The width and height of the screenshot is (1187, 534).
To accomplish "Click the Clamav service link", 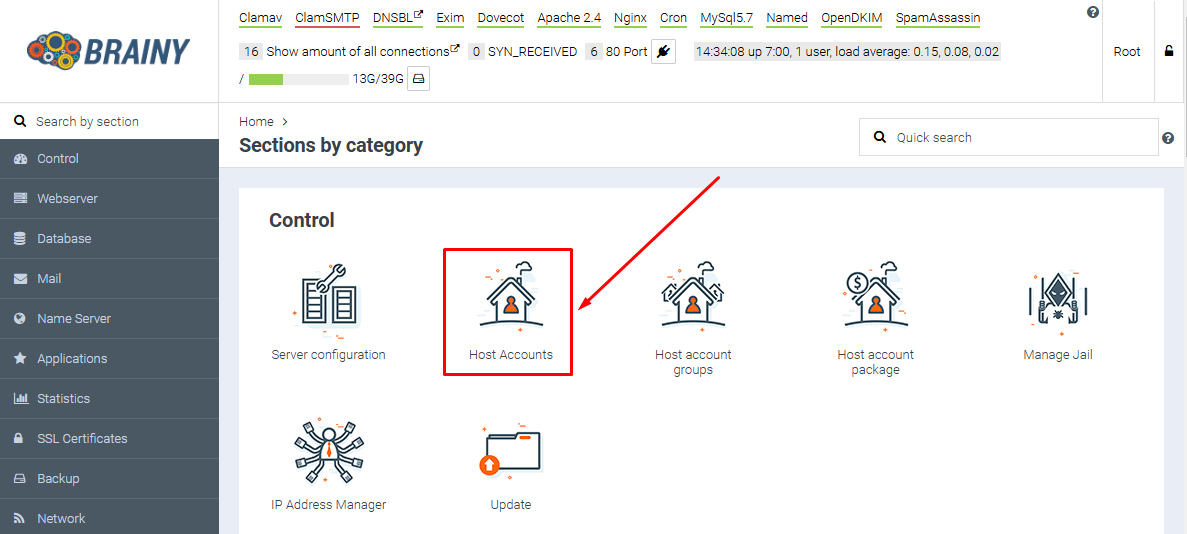I will (x=260, y=17).
